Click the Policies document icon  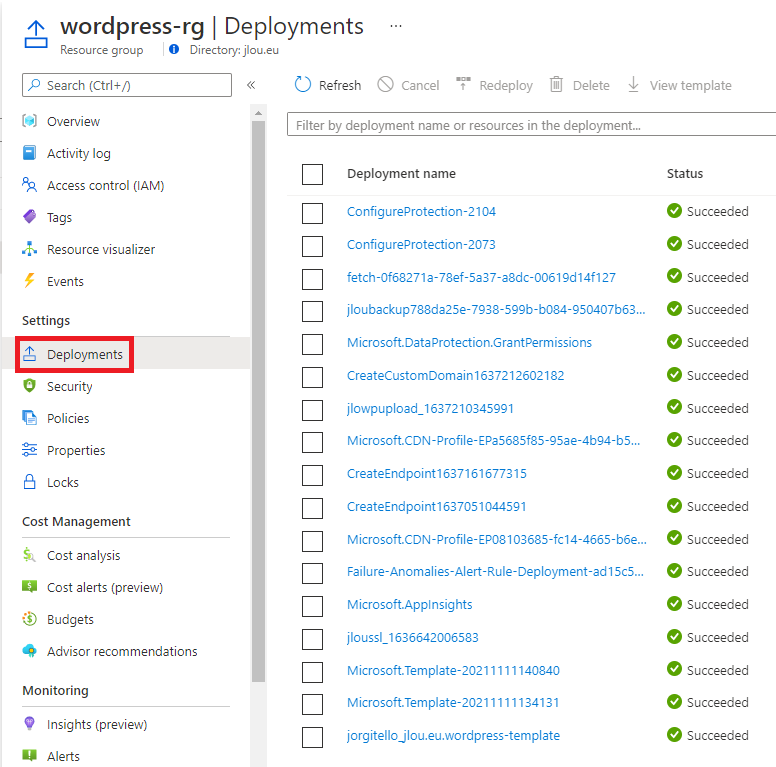click(x=30, y=418)
